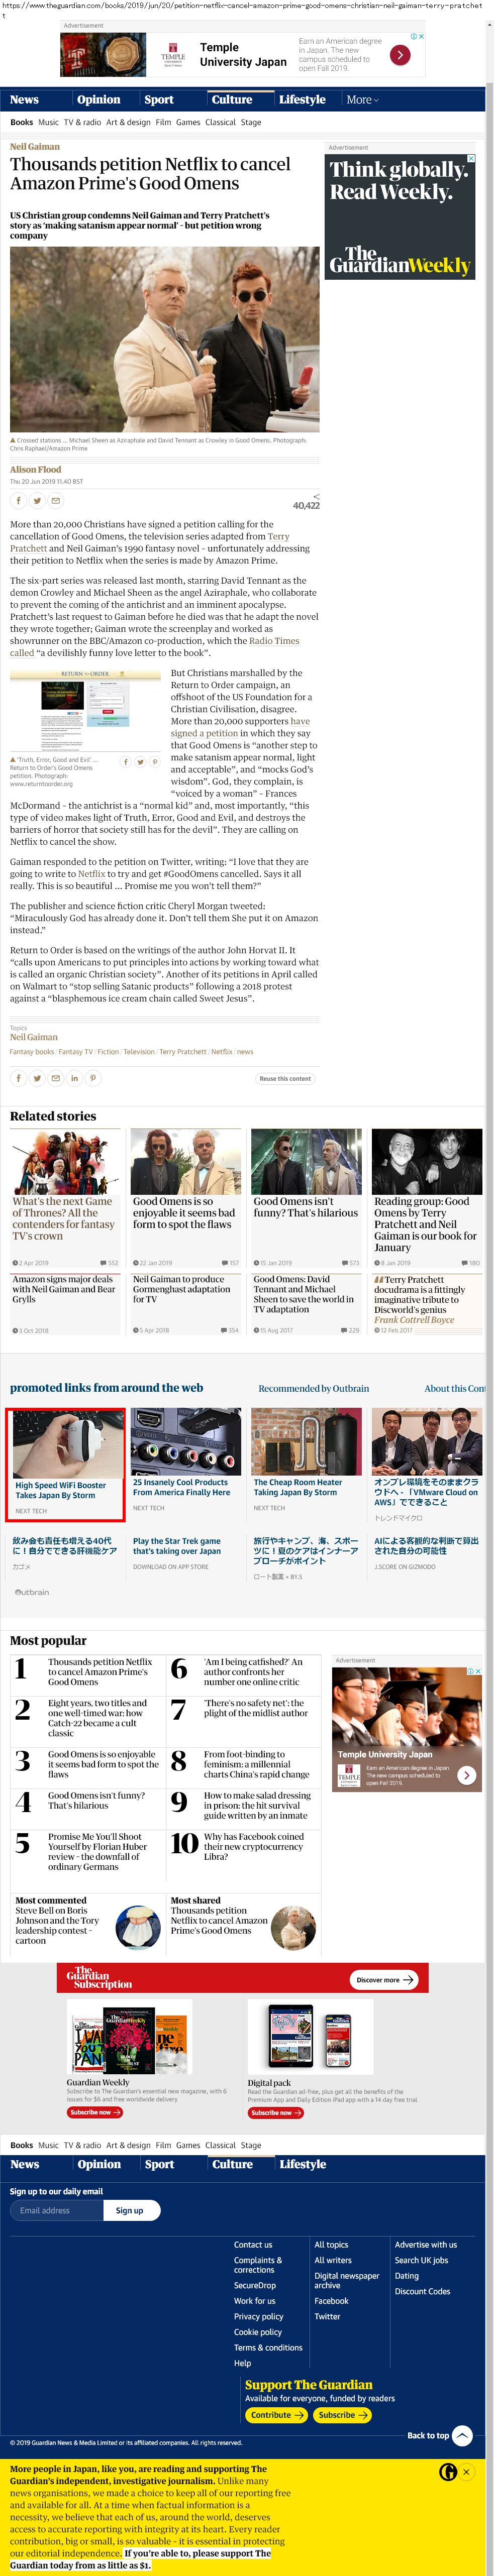Open comments on Neil Gaiman Gormenghast story
The height and width of the screenshot is (2576, 494).
(230, 1330)
